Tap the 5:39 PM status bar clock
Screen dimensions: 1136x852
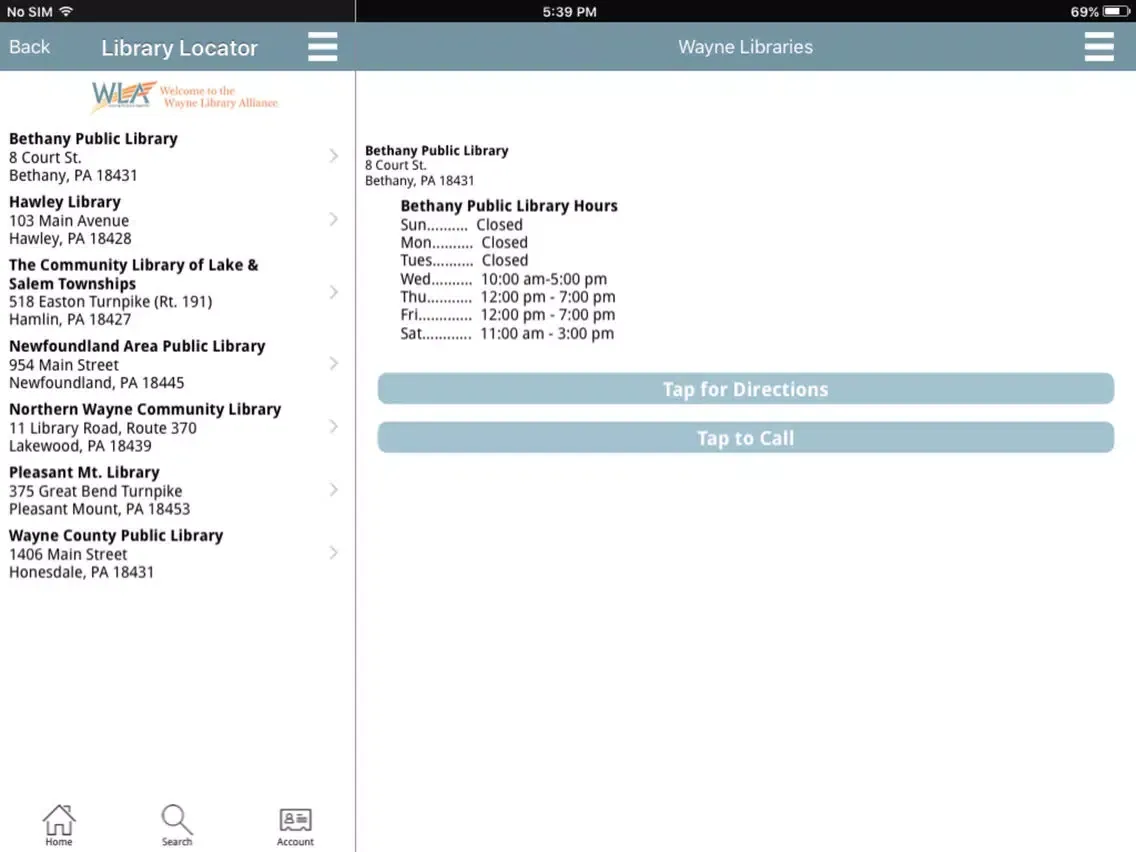pyautogui.click(x=569, y=12)
